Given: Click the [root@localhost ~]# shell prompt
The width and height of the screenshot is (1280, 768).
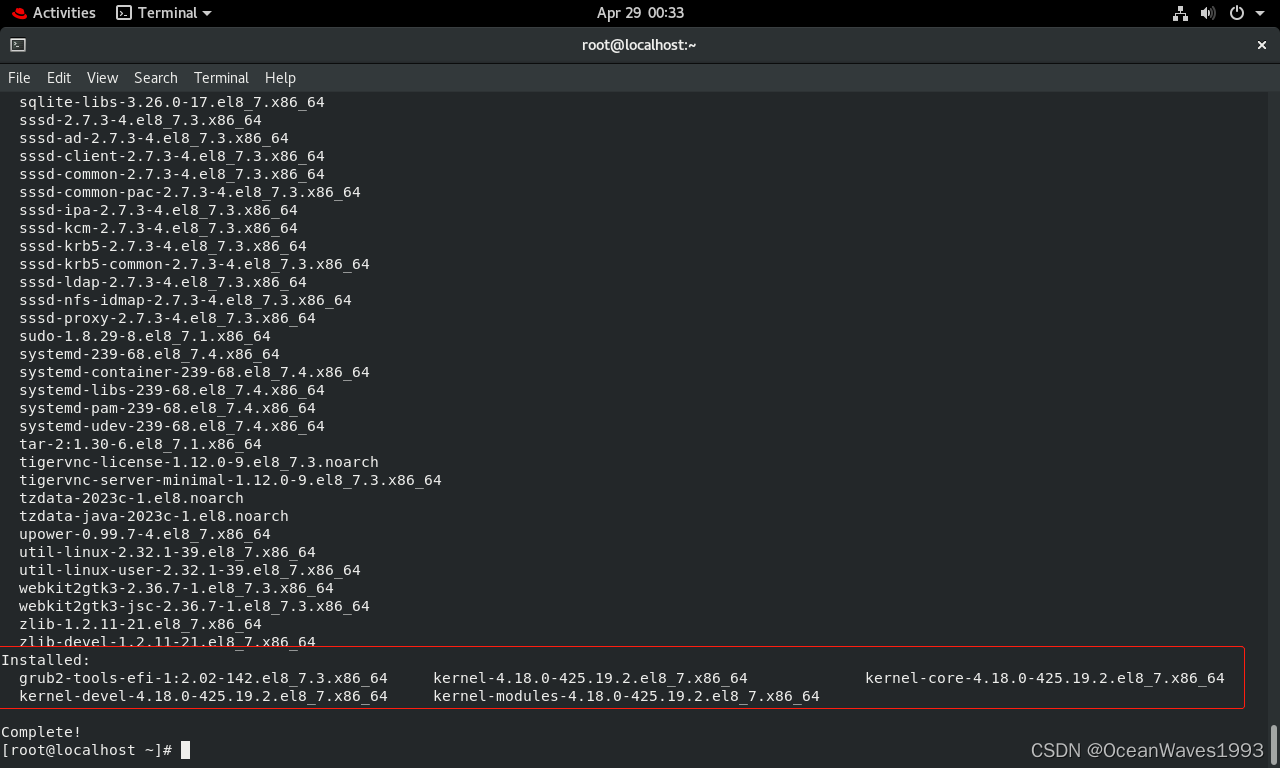Looking at the screenshot, I should click(x=87, y=750).
